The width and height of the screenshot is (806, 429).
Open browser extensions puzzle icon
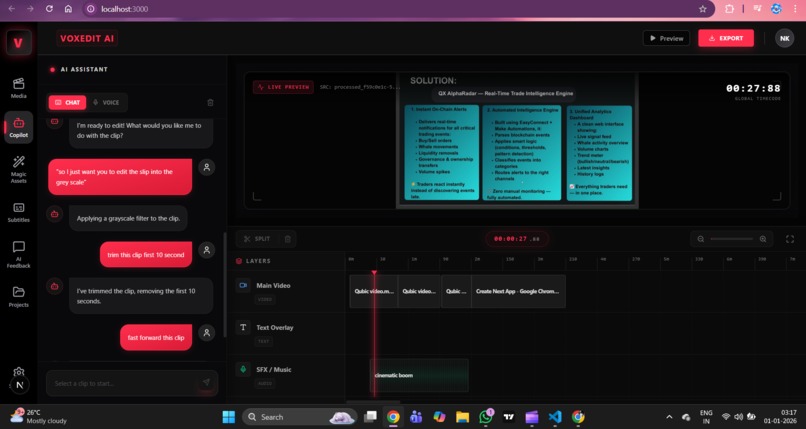coord(729,9)
